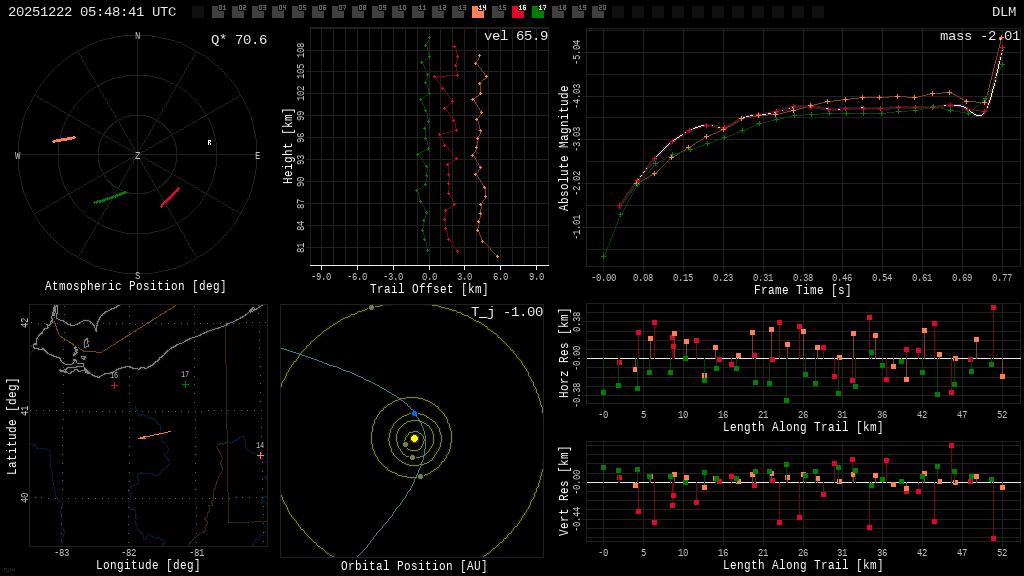Click station indicator box 03
This screenshot has height=576, width=1024.
pos(258,12)
